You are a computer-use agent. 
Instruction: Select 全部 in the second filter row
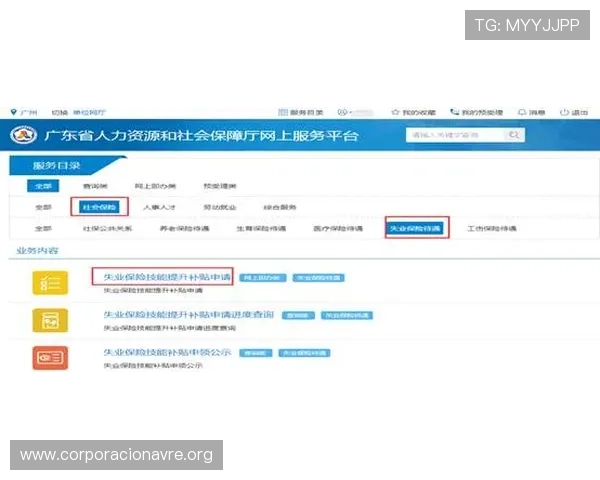pyautogui.click(x=43, y=207)
